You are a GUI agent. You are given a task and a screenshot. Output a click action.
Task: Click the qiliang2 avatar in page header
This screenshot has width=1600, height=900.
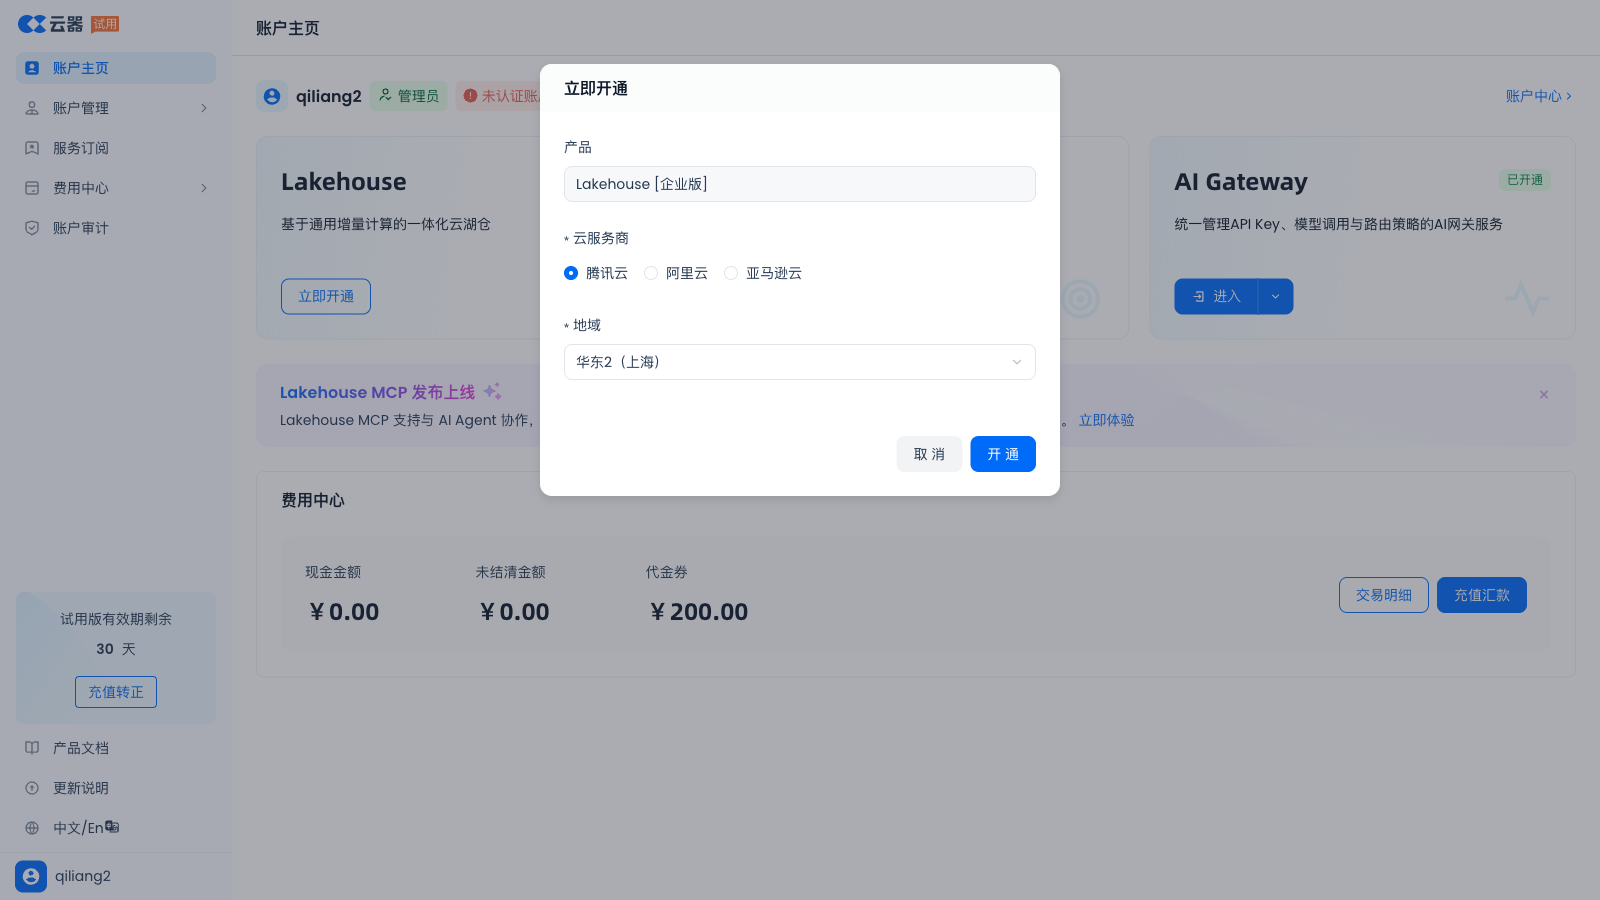tap(272, 96)
